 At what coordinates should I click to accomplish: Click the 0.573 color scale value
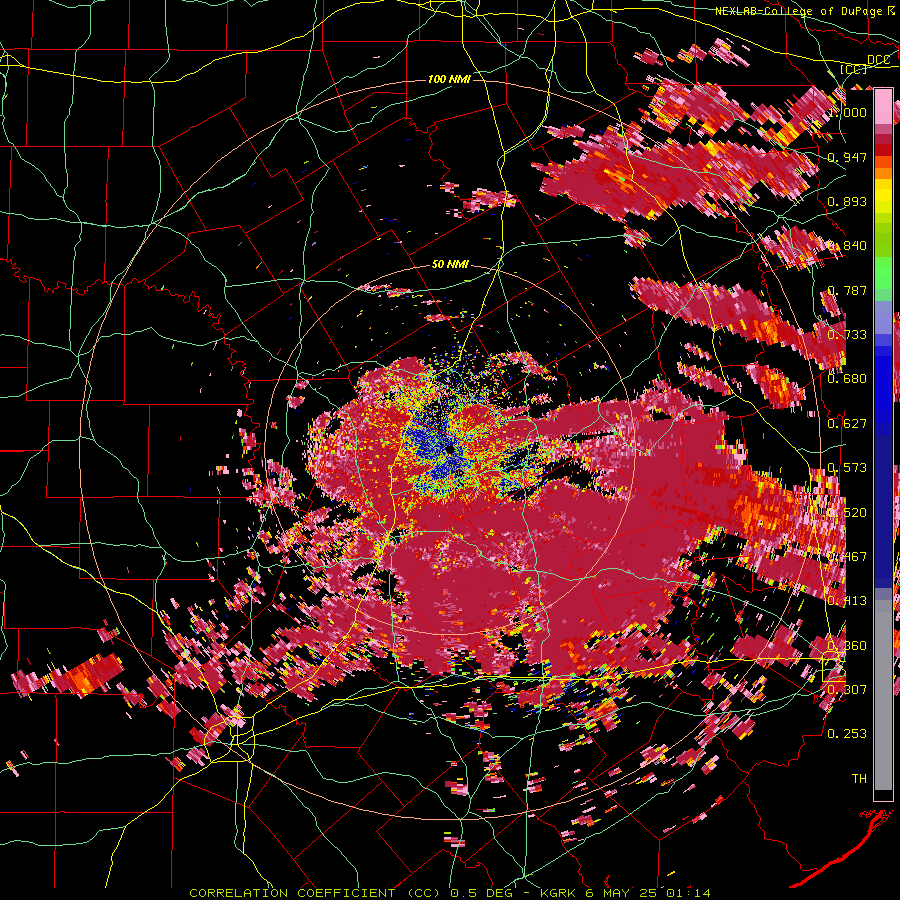[x=847, y=468]
